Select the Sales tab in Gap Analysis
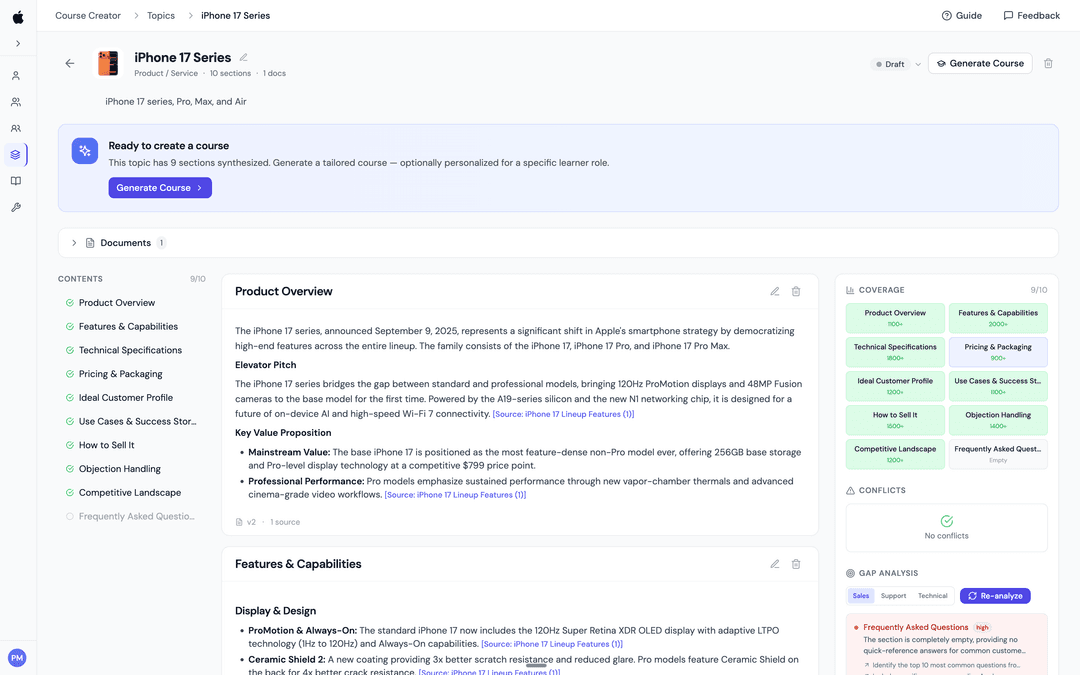Screen dimensions: 1080x675 860,595
